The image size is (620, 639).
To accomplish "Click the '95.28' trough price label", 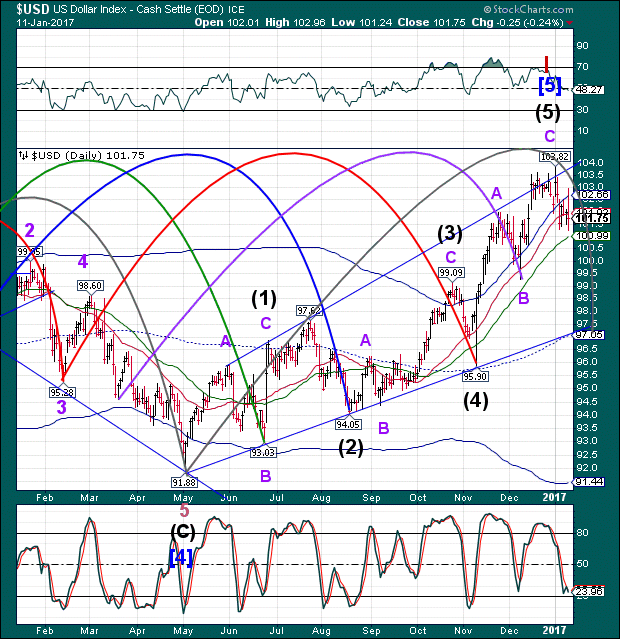I will [62, 392].
